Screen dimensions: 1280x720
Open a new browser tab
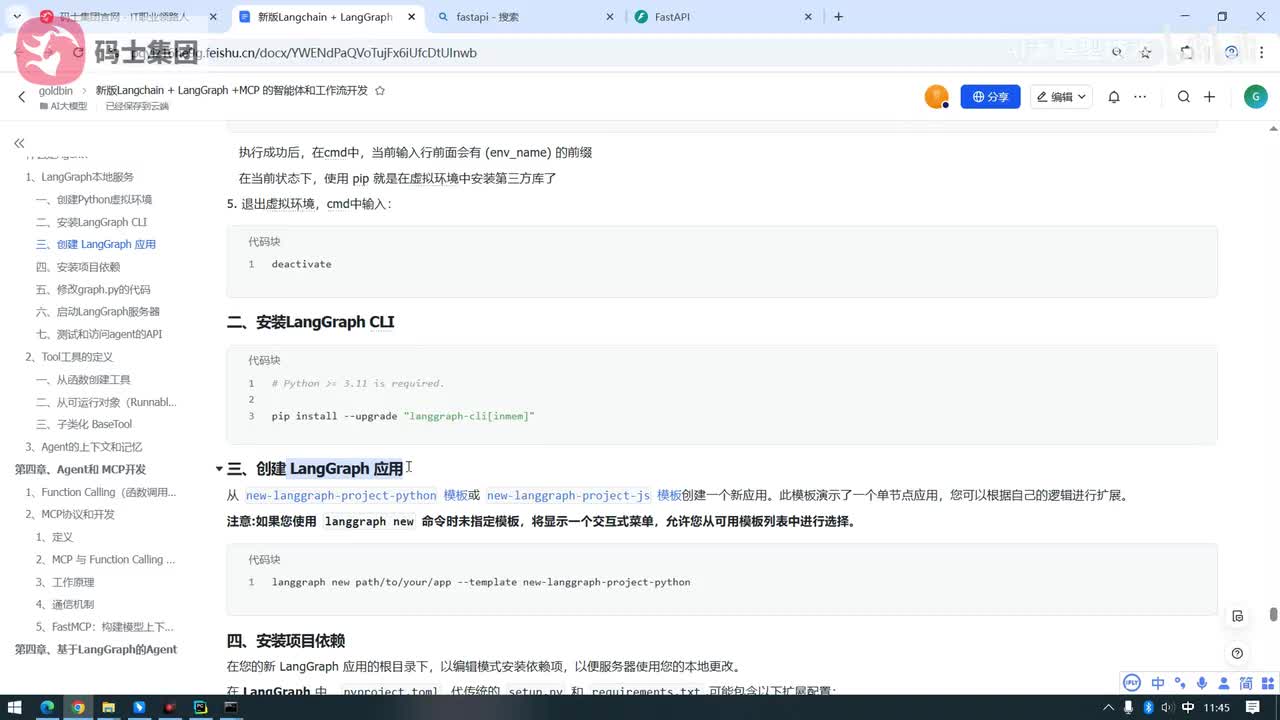(838, 17)
